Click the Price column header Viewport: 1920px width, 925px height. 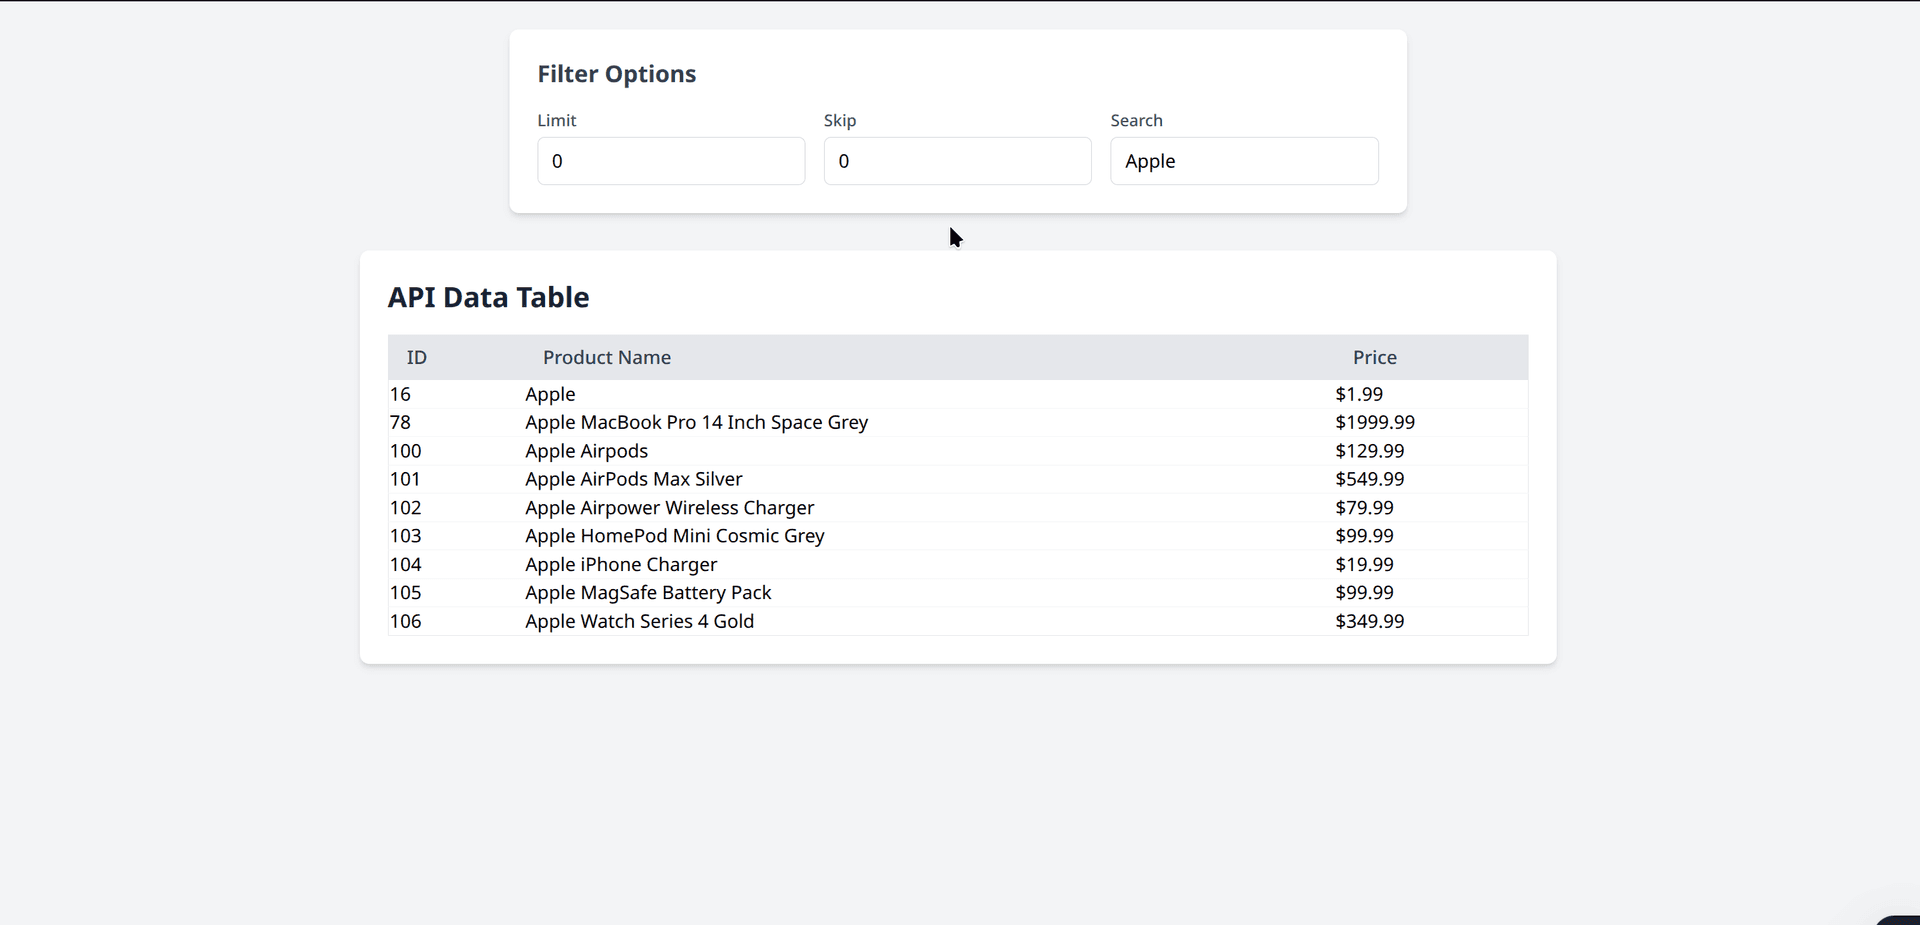pyautogui.click(x=1374, y=357)
